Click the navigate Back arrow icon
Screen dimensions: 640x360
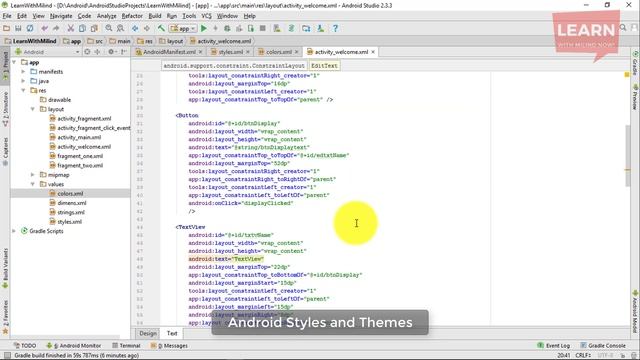[135, 28]
